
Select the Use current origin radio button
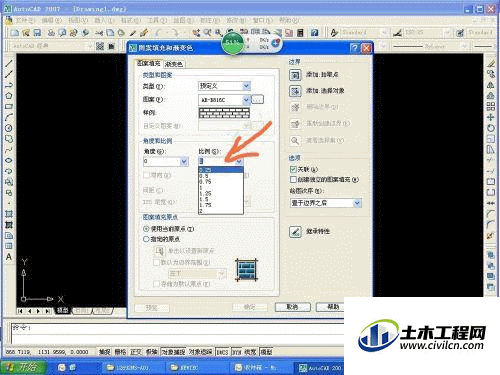click(x=146, y=229)
